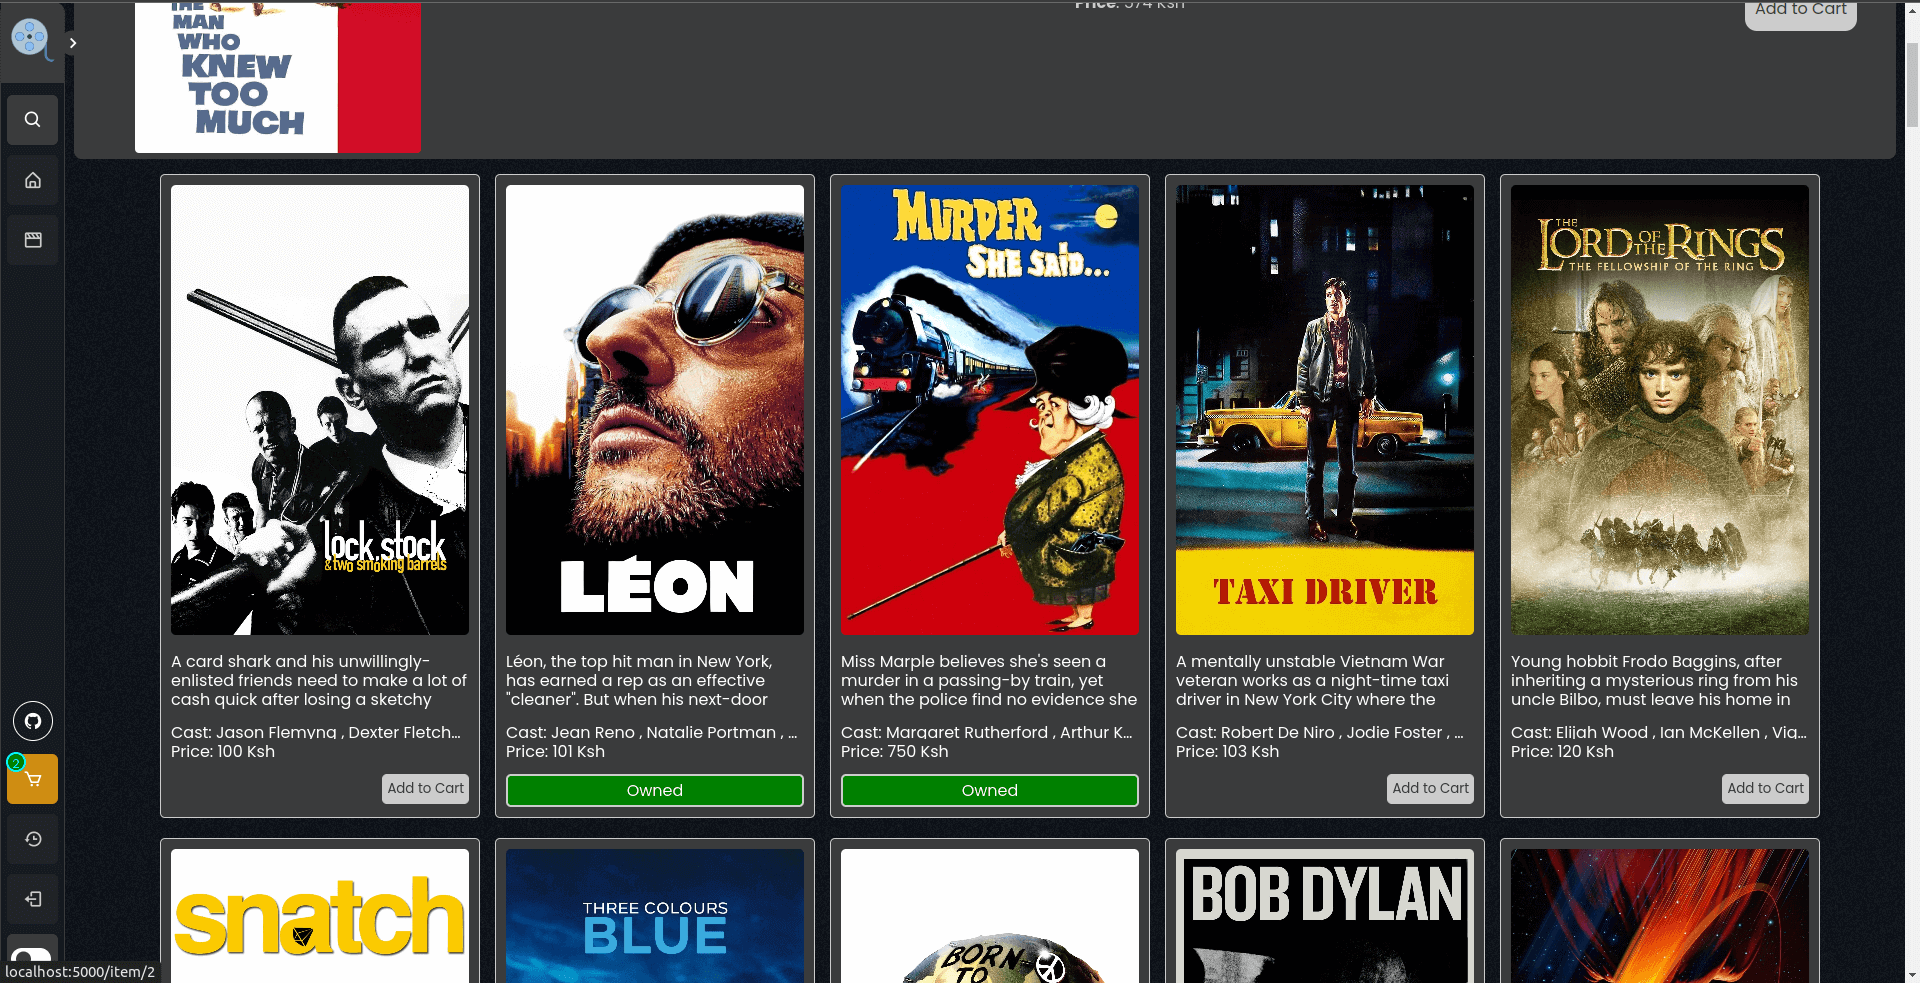Expand the sidebar with the chevron arrow

point(72,43)
